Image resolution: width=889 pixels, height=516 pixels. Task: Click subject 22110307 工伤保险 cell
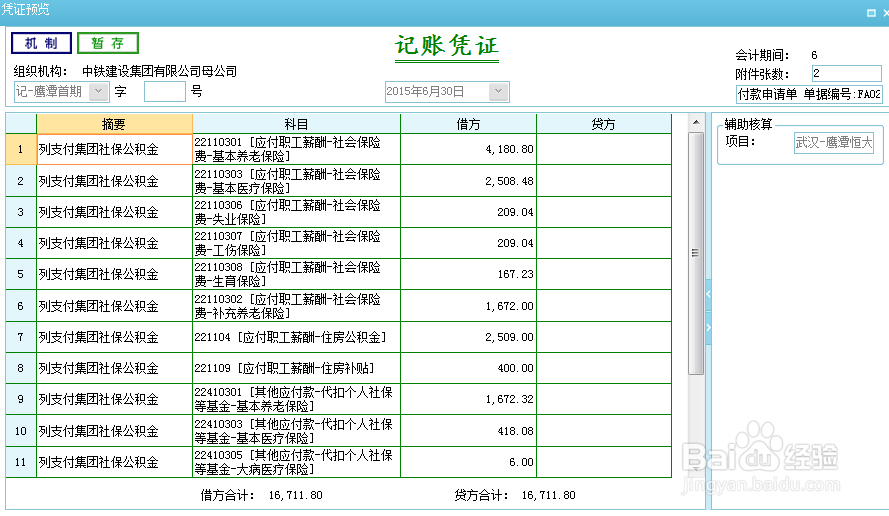(x=297, y=243)
